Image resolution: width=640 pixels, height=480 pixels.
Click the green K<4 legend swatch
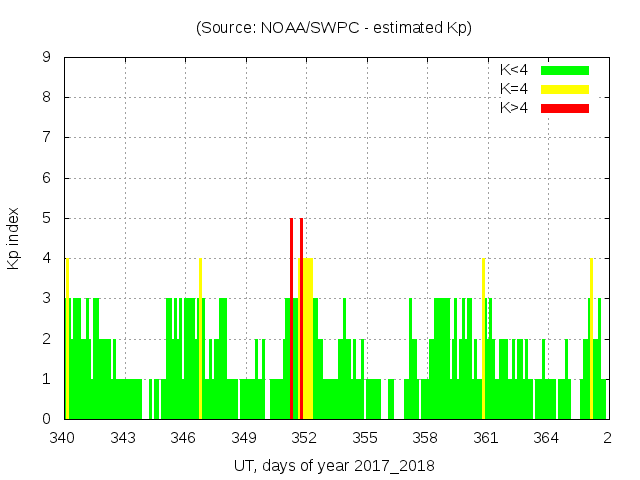565,70
